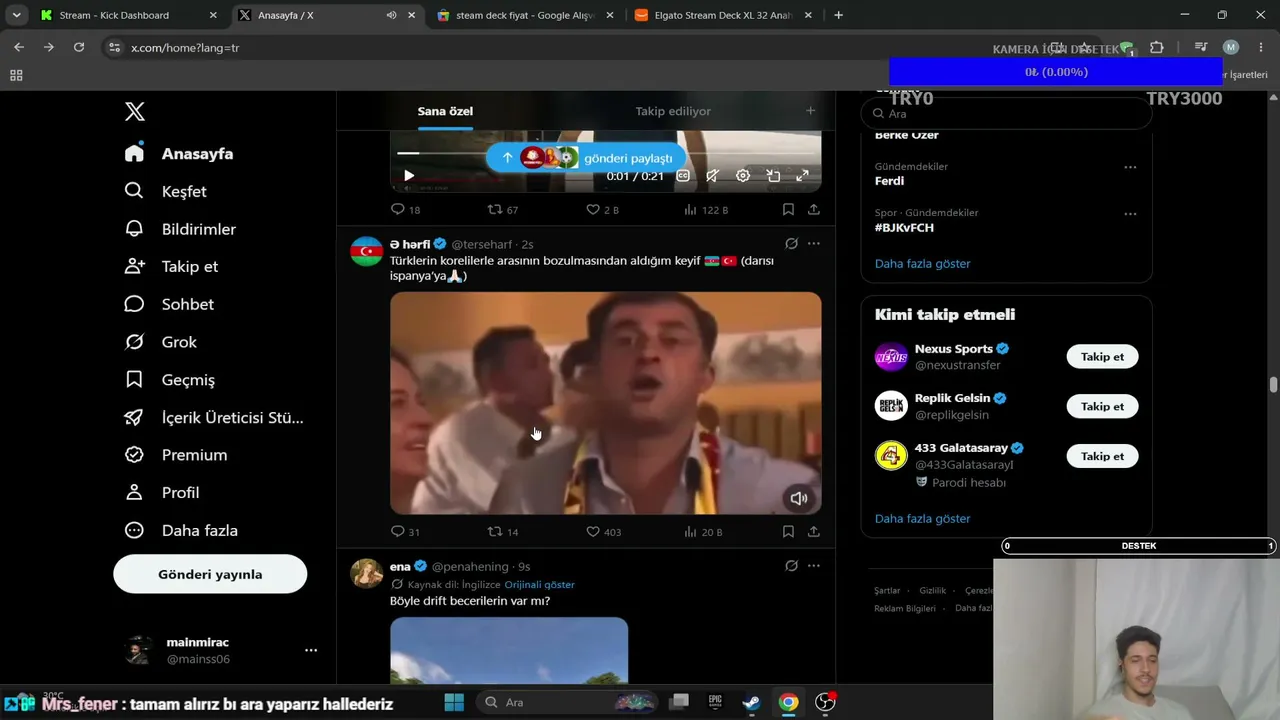The width and height of the screenshot is (1280, 720).
Task: Open the Chrome extensions menu
Action: point(1157,47)
